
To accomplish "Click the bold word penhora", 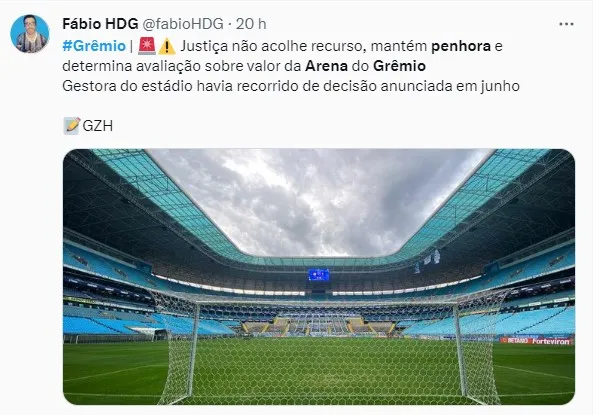I will [x=461, y=46].
